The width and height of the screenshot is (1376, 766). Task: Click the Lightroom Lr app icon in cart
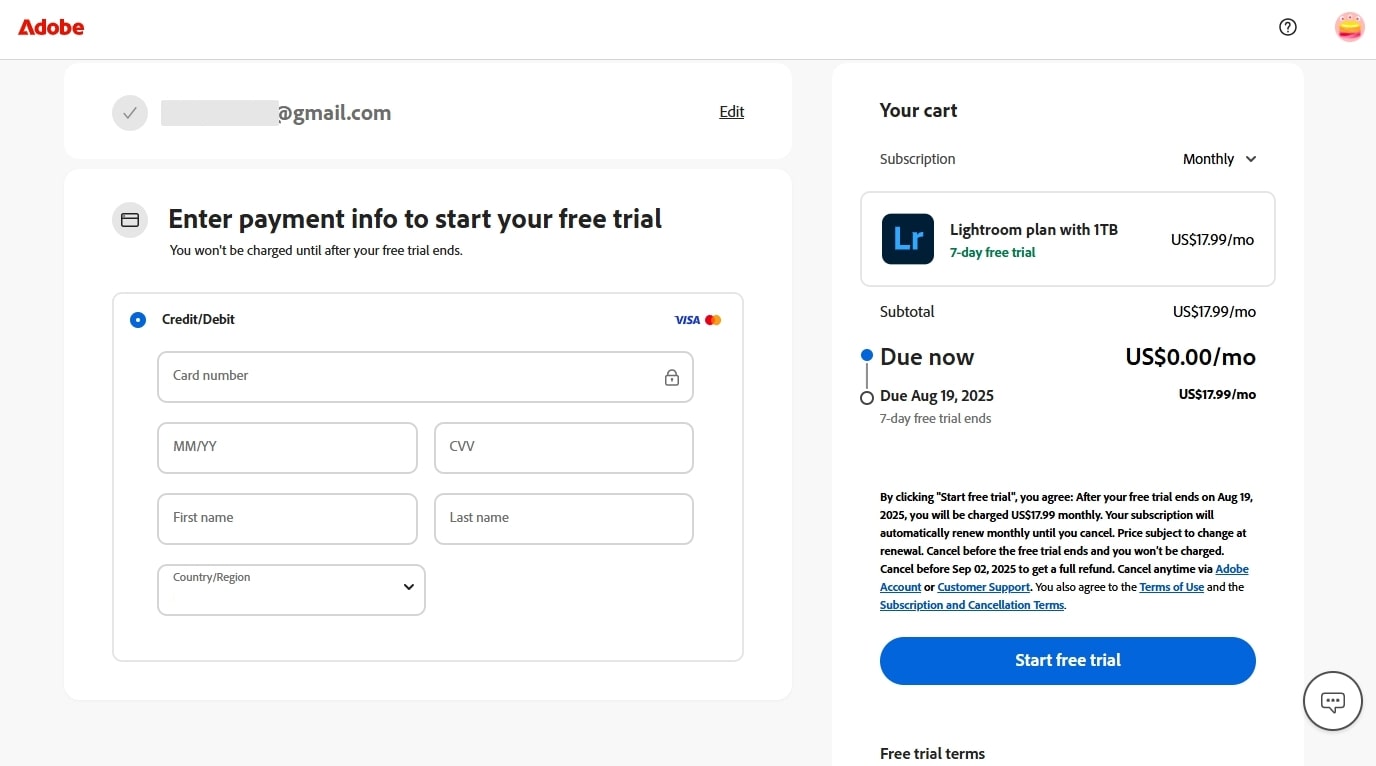tap(907, 239)
